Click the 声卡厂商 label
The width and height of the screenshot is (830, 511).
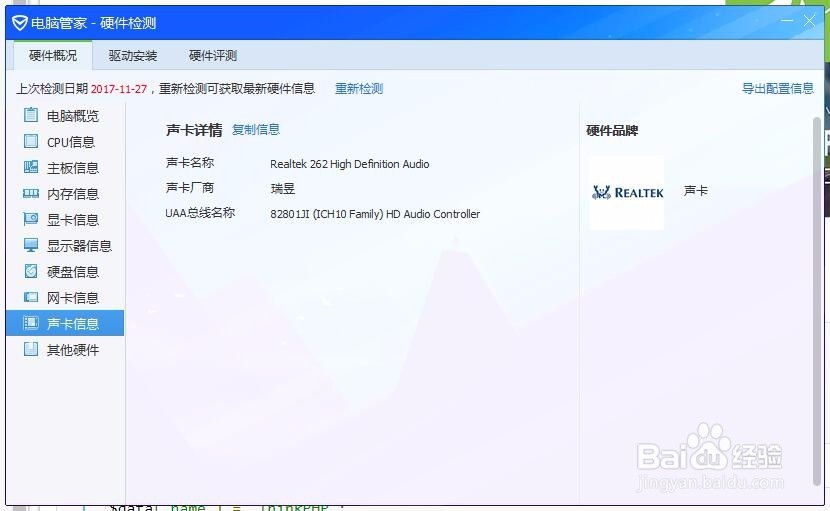pos(190,187)
